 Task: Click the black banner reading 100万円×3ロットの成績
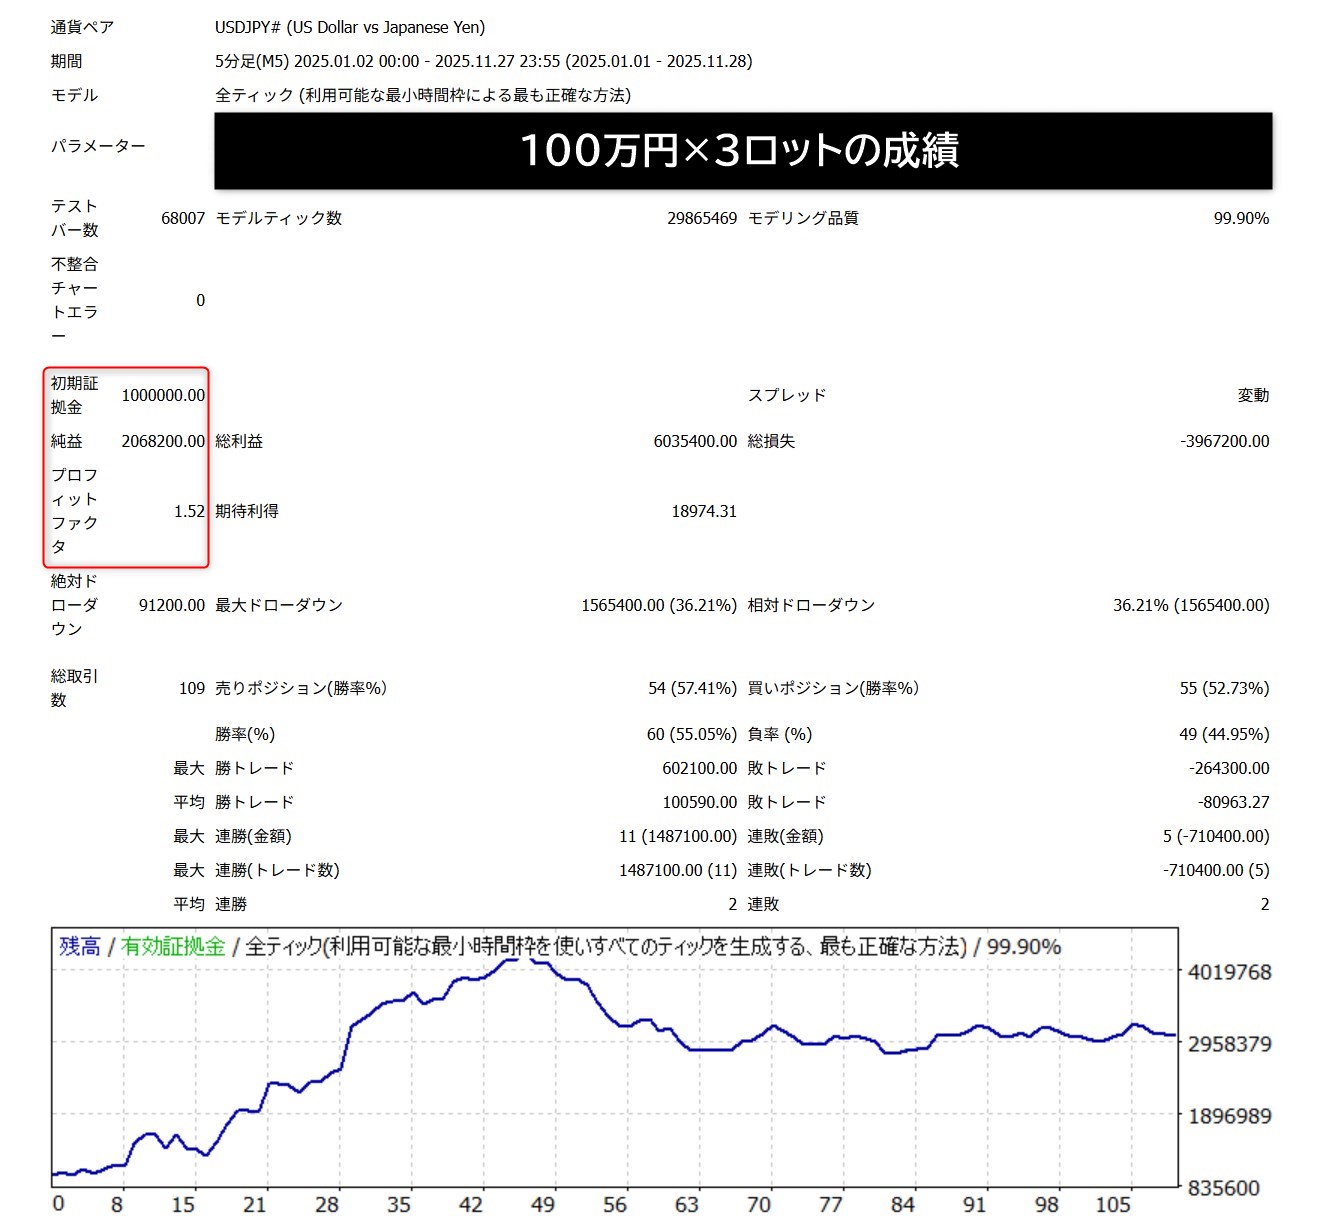point(742,150)
